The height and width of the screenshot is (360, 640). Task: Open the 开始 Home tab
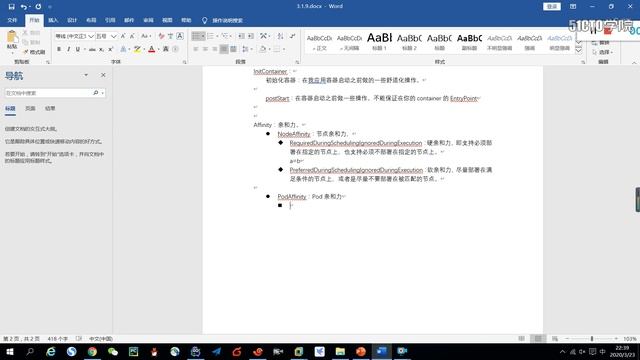pyautogui.click(x=34, y=20)
